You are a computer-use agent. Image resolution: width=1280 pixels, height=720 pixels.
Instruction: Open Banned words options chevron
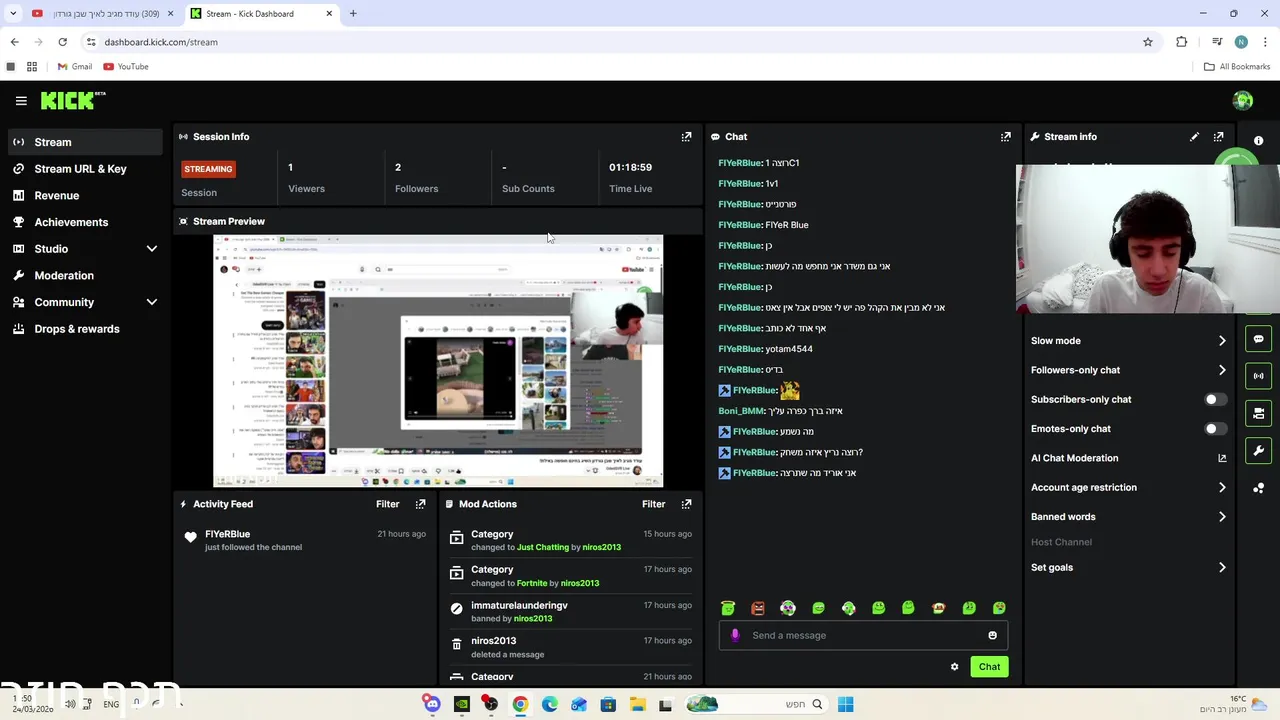point(1221,517)
